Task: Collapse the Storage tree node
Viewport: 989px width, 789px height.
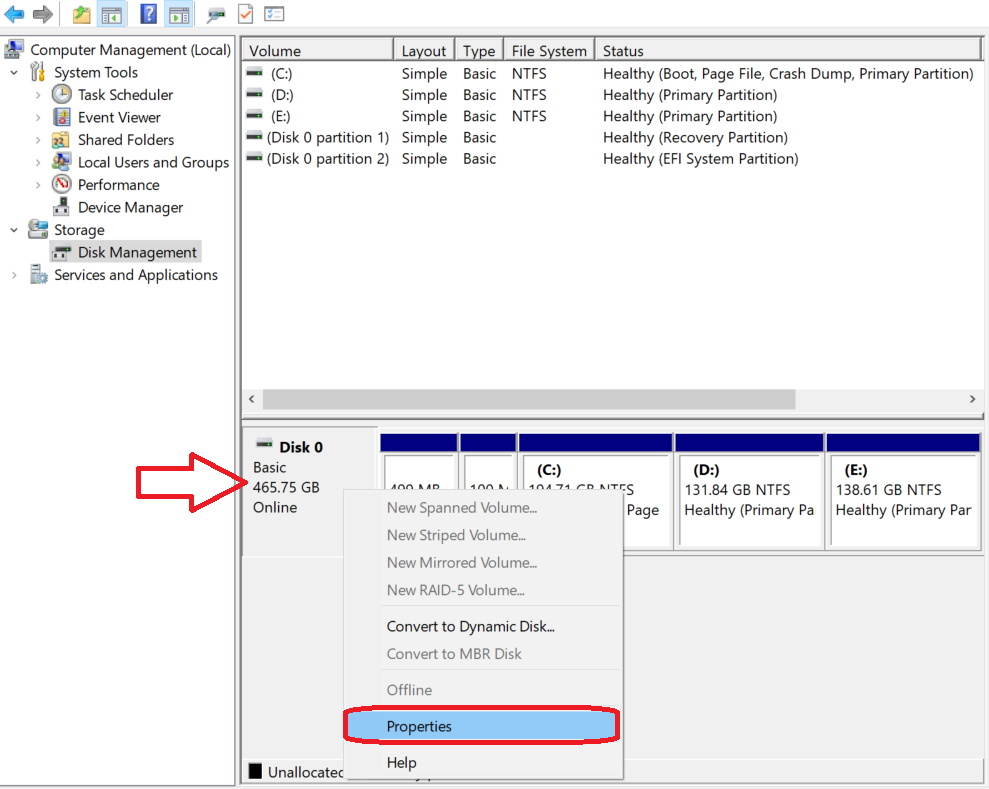Action: pyautogui.click(x=14, y=230)
